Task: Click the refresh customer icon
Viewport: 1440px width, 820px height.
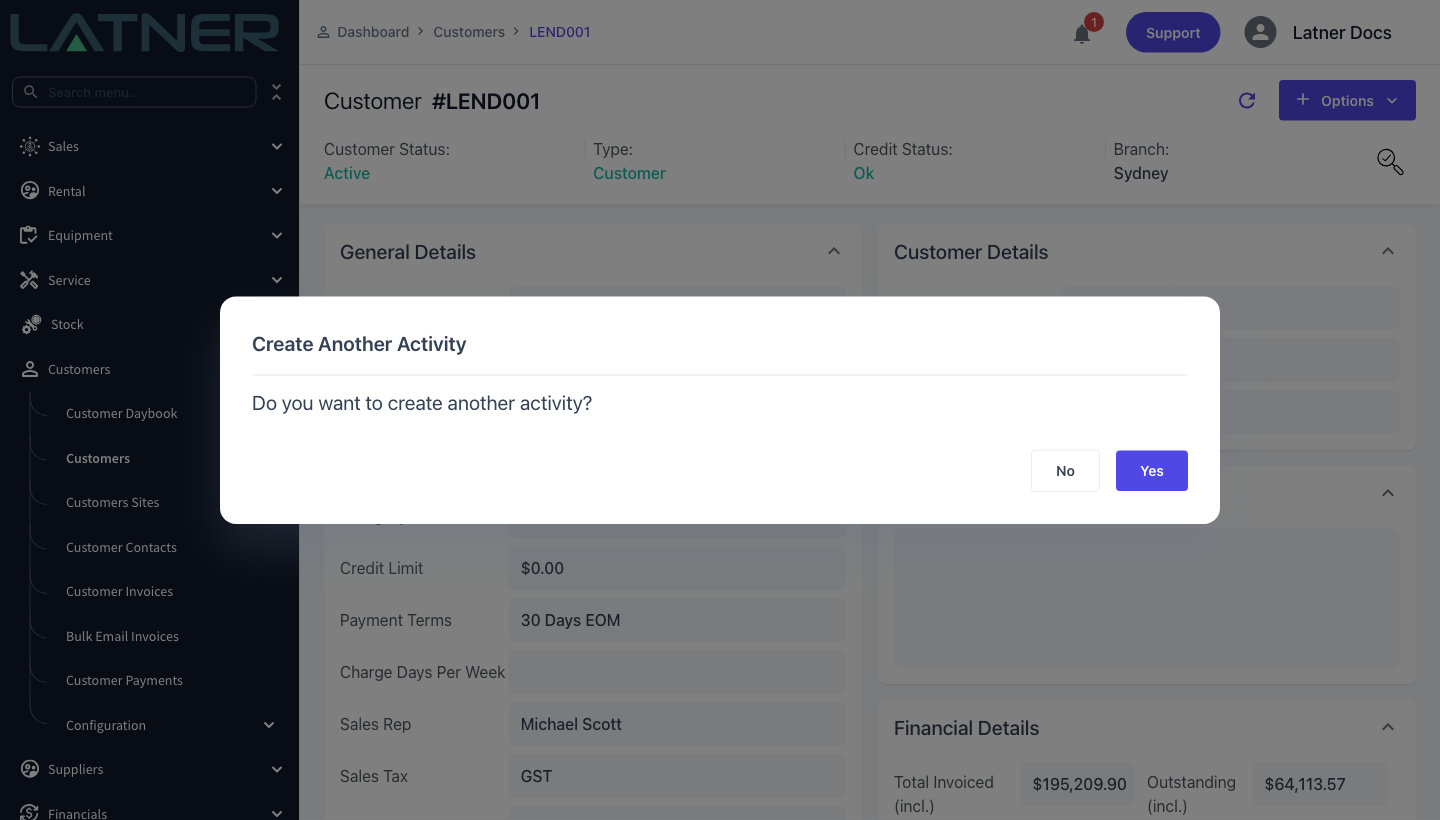Action: point(1247,100)
